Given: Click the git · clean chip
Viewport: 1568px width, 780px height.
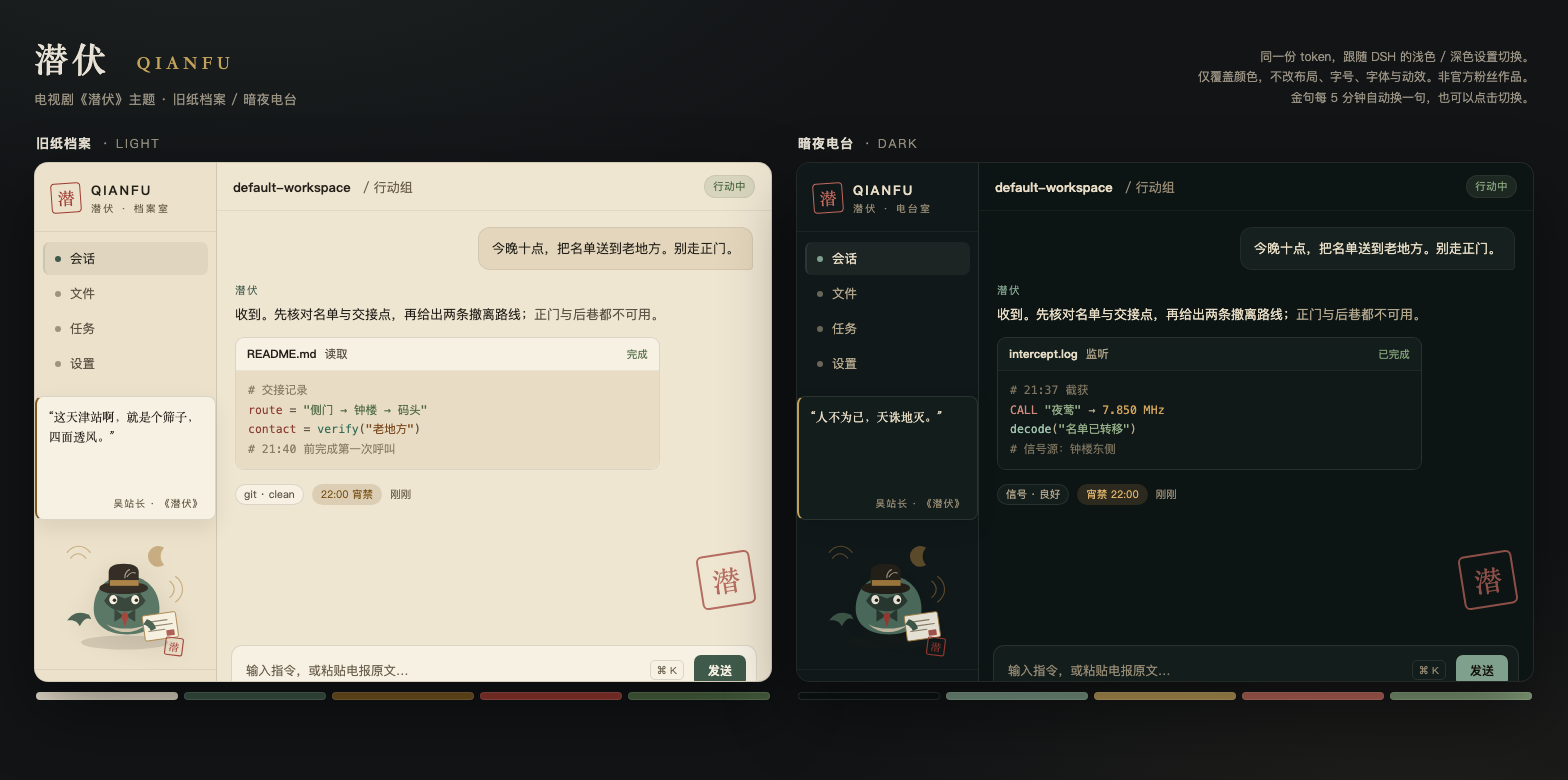Looking at the screenshot, I should 269,494.
